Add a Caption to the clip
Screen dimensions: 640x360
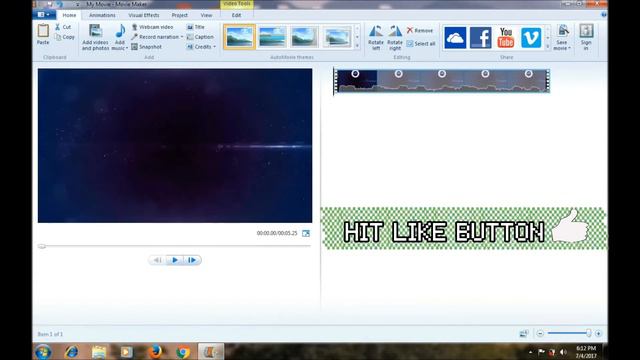pos(200,37)
